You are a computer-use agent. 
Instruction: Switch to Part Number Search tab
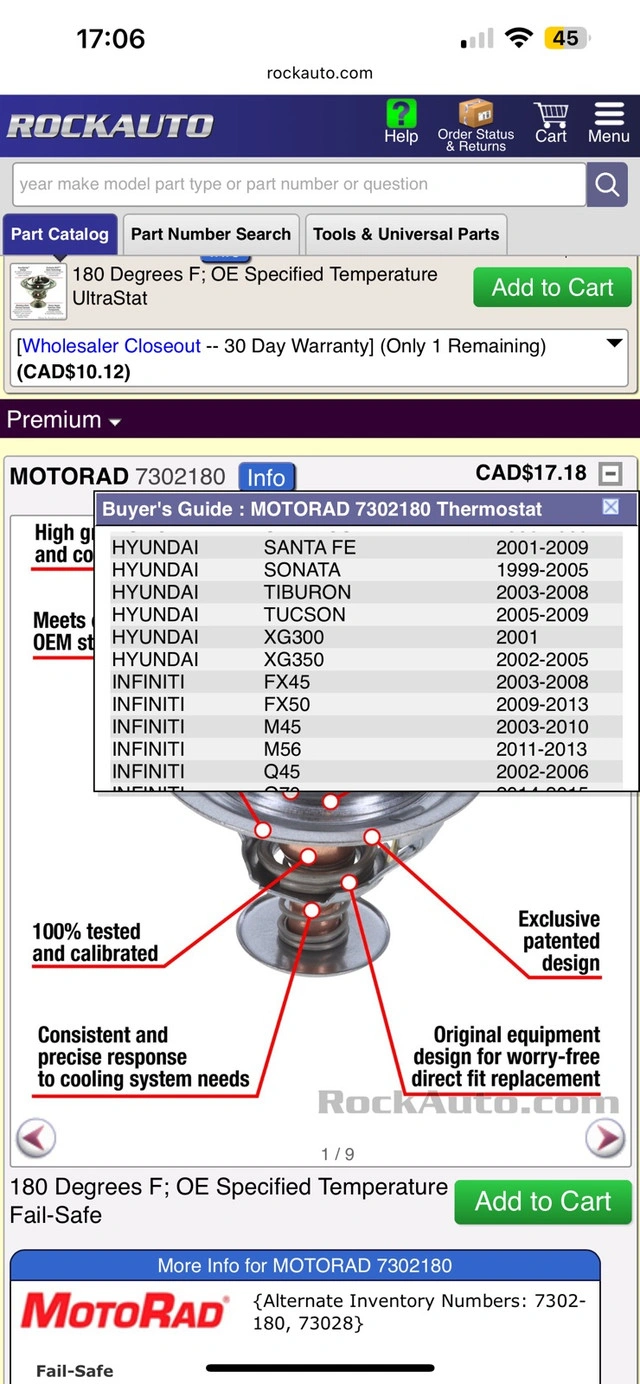pyautogui.click(x=211, y=234)
